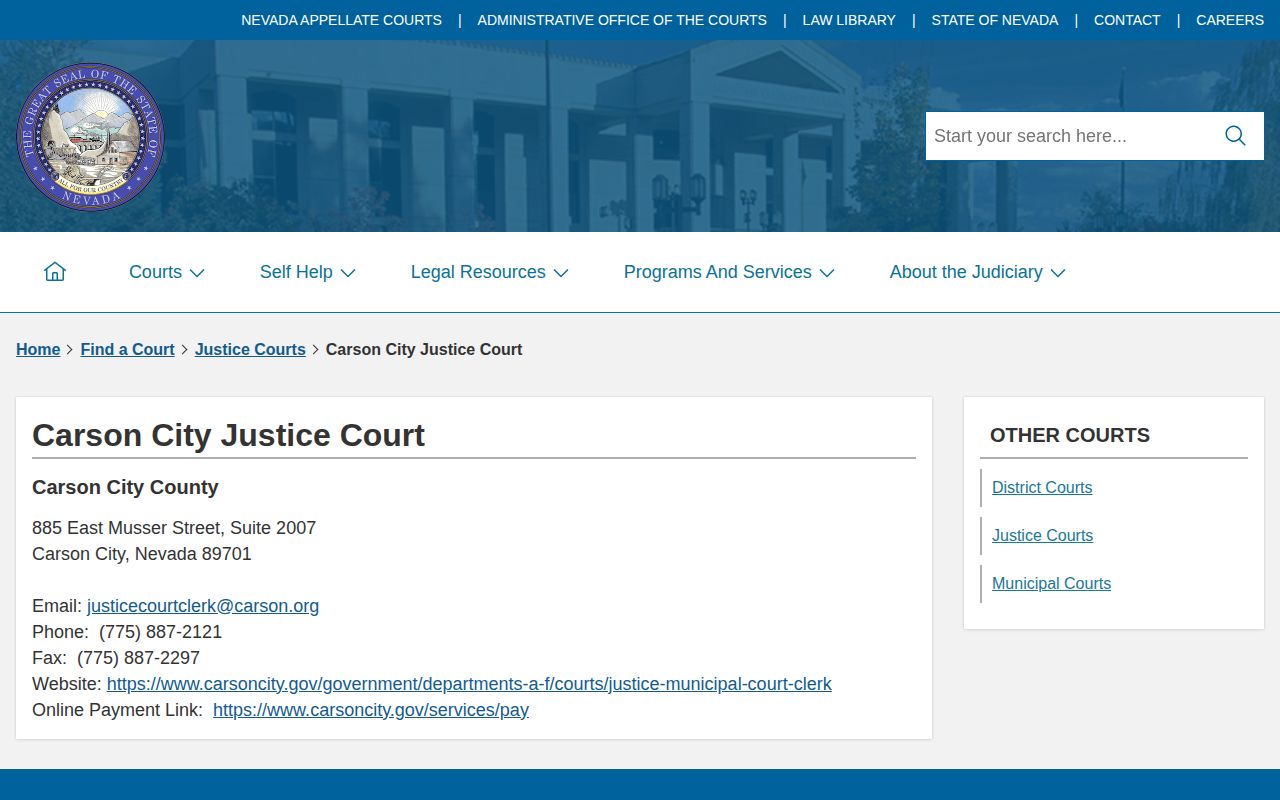Image resolution: width=1280 pixels, height=800 pixels.
Task: Open the online payment link
Action: point(371,710)
